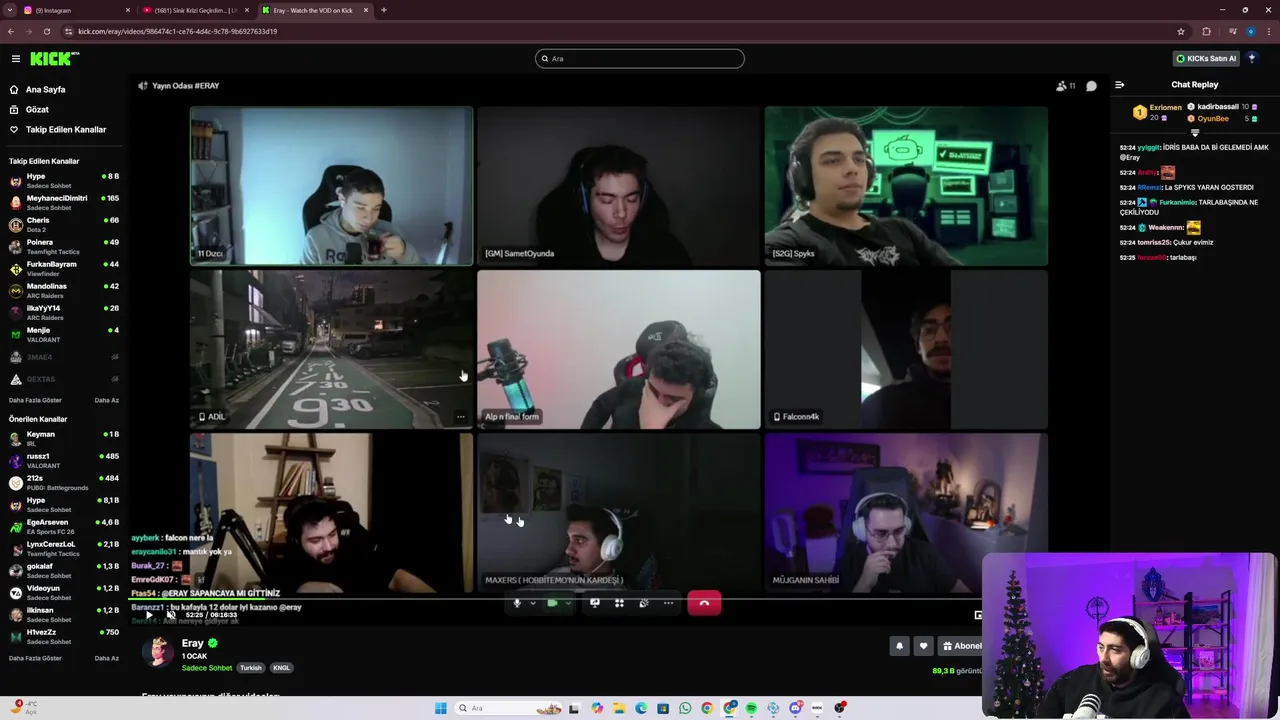Click Daha Az under followed channels
The width and height of the screenshot is (1280, 720).
click(106, 400)
